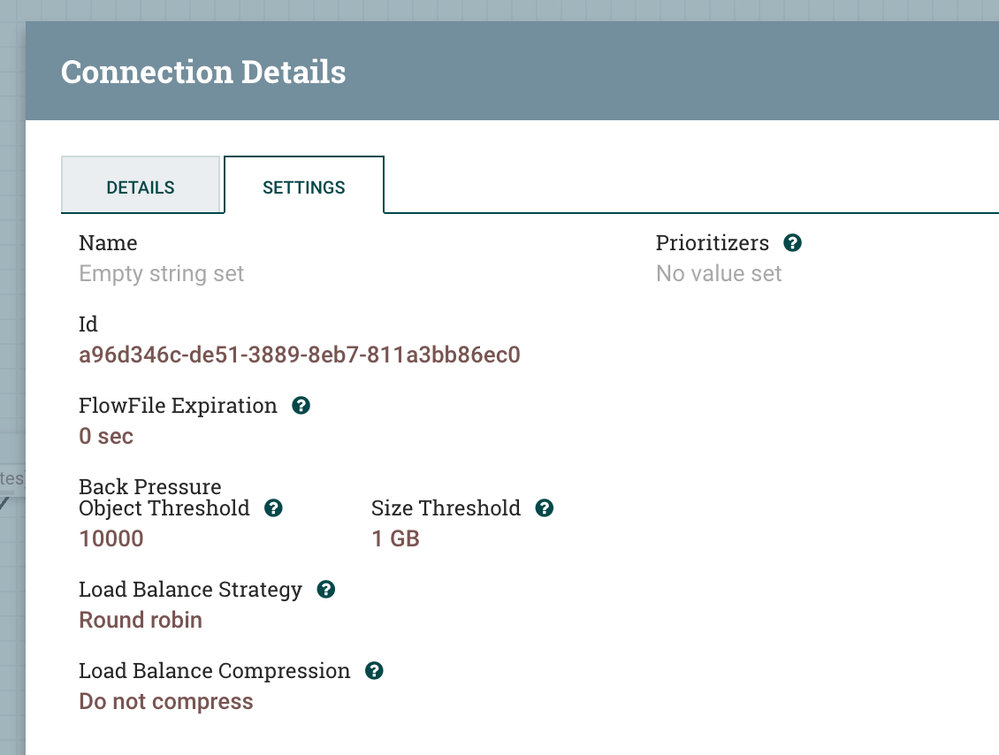This screenshot has width=999, height=755.
Task: Click the Object Threshold help icon
Action: point(273,508)
